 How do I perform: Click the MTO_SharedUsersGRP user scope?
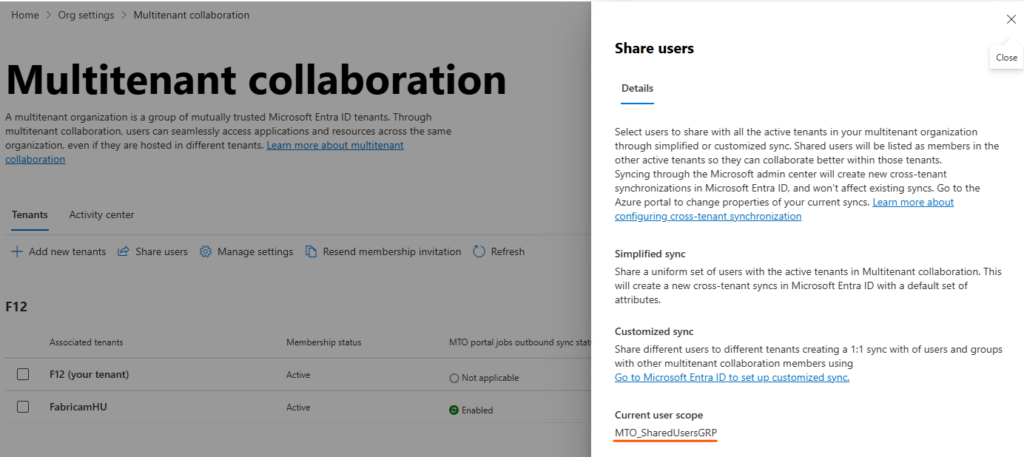[665, 432]
